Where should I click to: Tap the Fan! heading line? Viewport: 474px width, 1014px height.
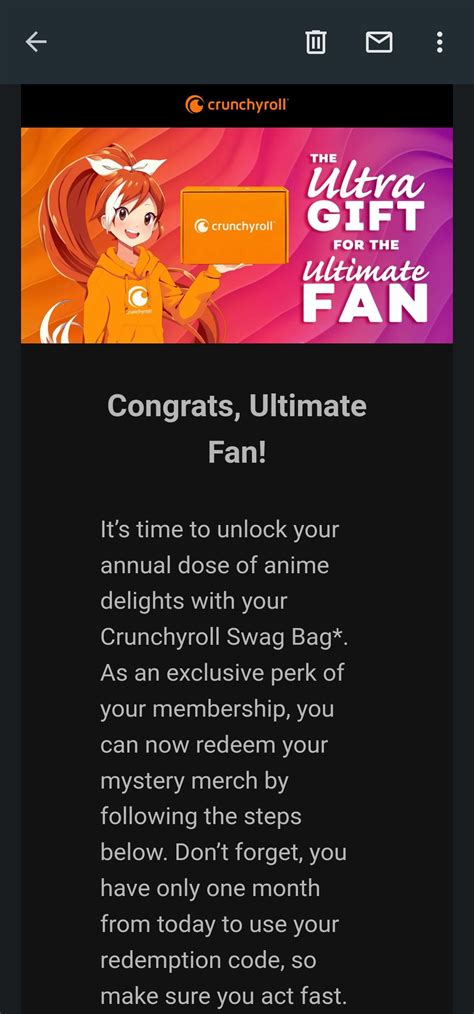click(237, 453)
